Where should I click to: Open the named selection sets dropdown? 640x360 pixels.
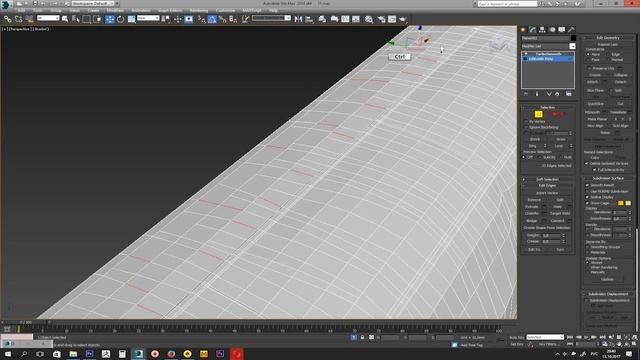click(x=271, y=18)
